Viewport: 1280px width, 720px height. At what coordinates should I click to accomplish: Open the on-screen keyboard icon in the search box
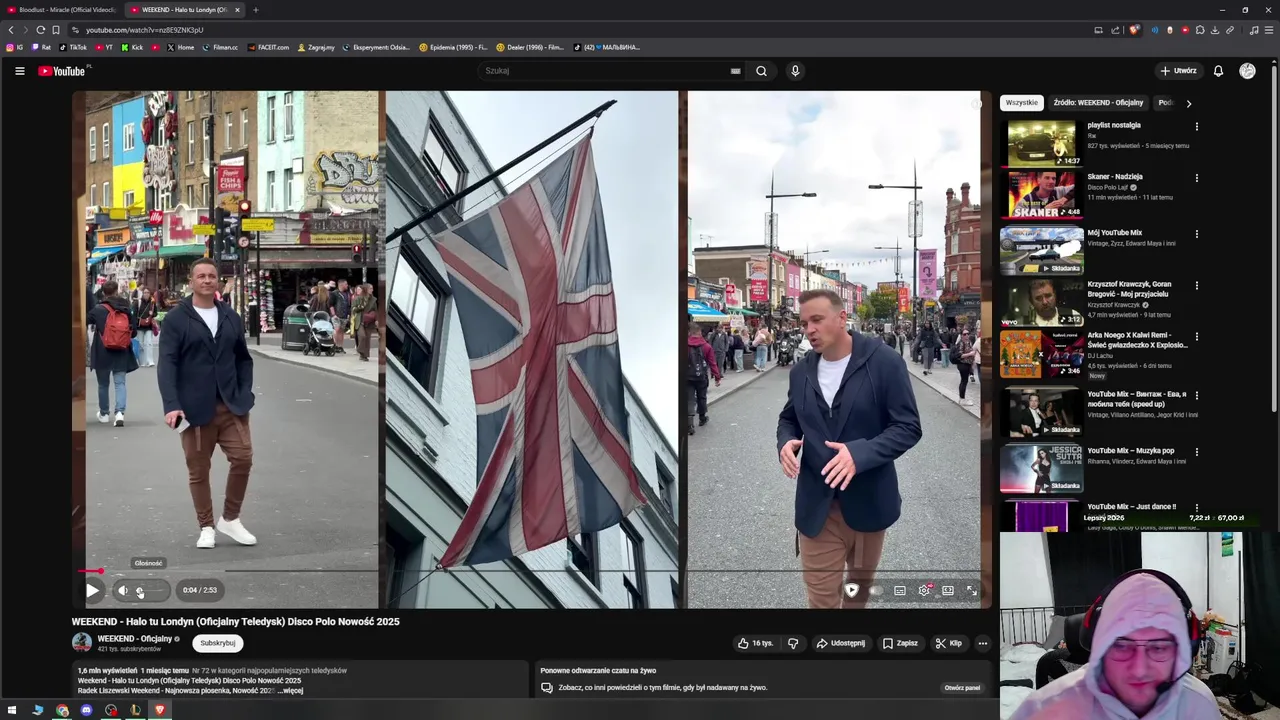click(735, 71)
